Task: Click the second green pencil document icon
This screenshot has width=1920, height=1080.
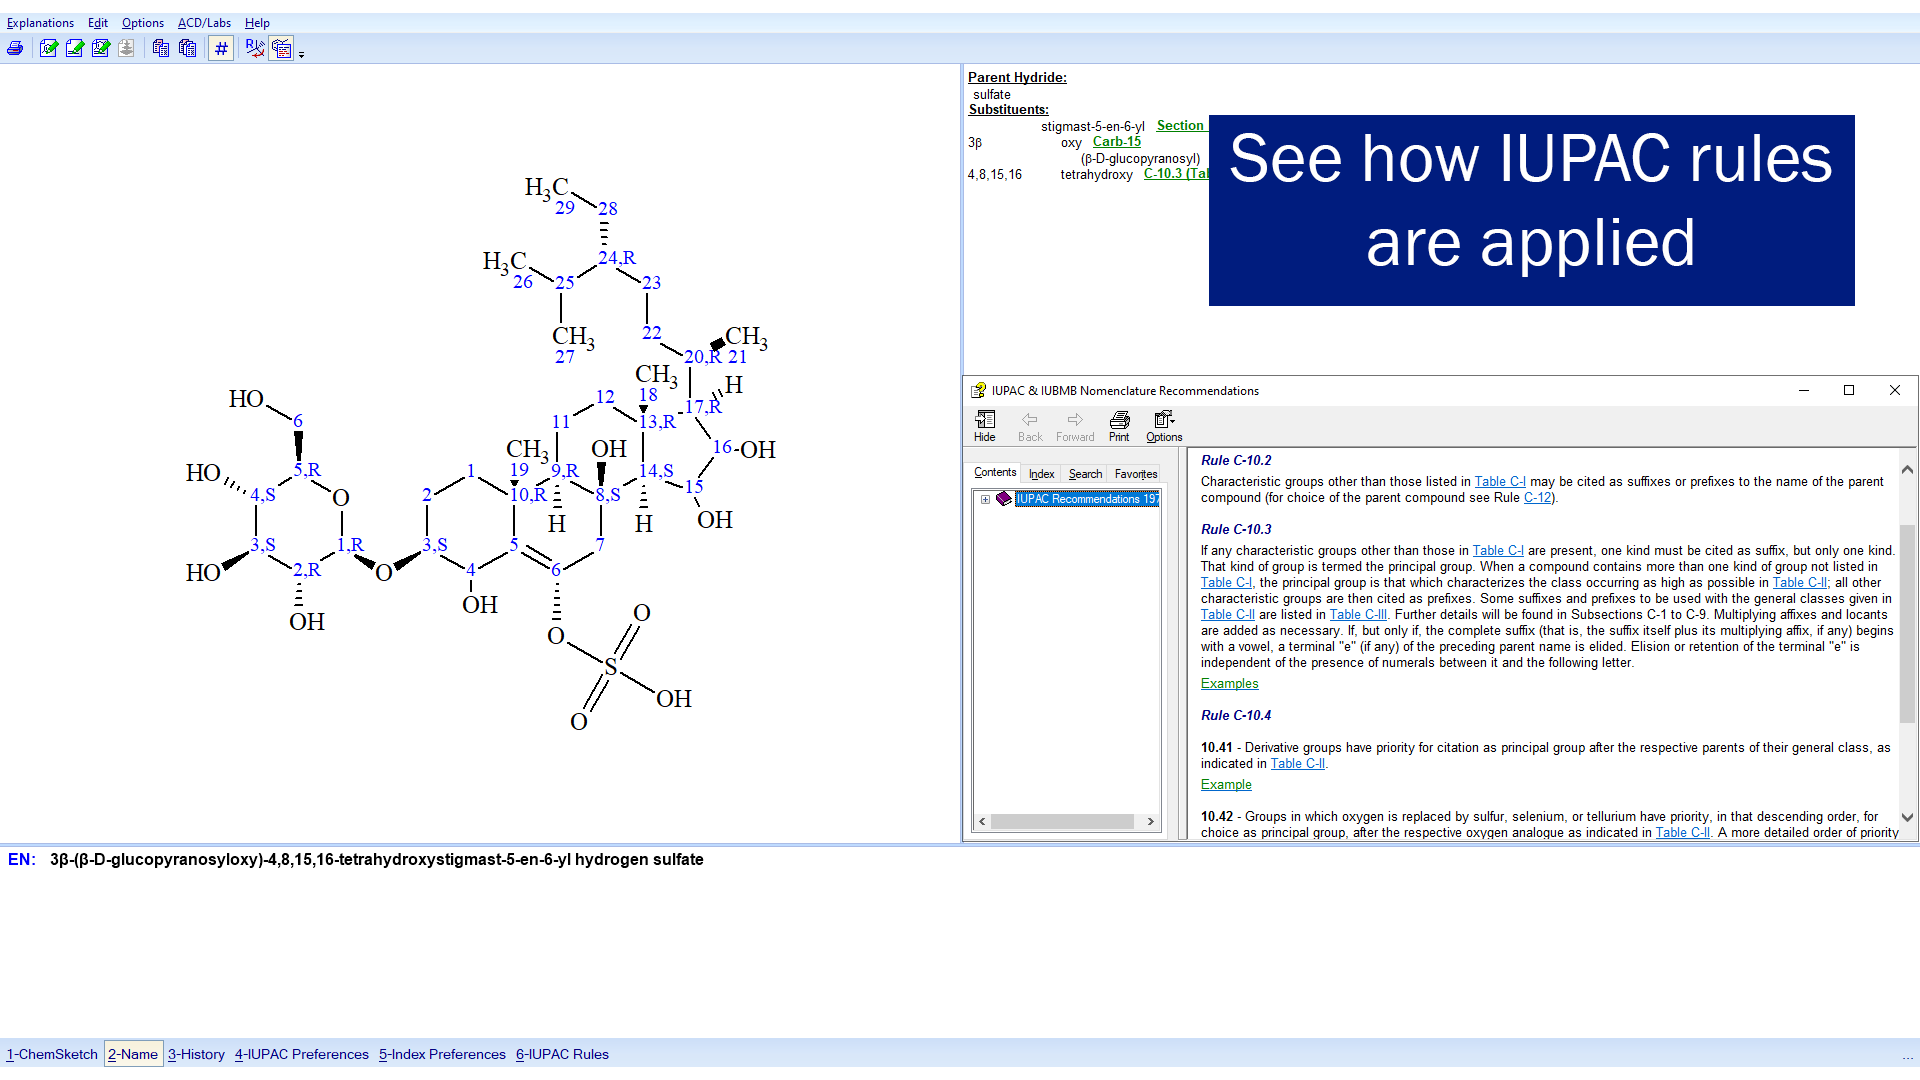Action: tap(74, 48)
